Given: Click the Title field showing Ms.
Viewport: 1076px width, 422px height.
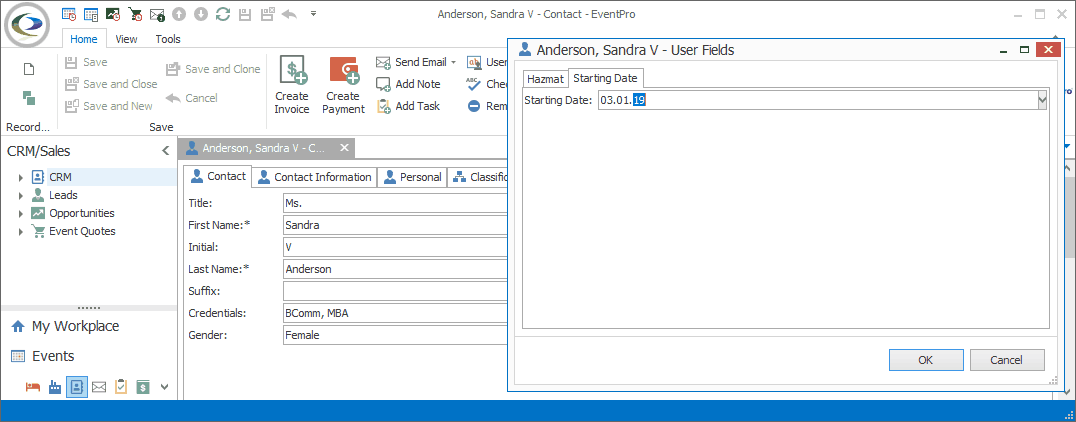Looking at the screenshot, I should pyautogui.click(x=395, y=203).
